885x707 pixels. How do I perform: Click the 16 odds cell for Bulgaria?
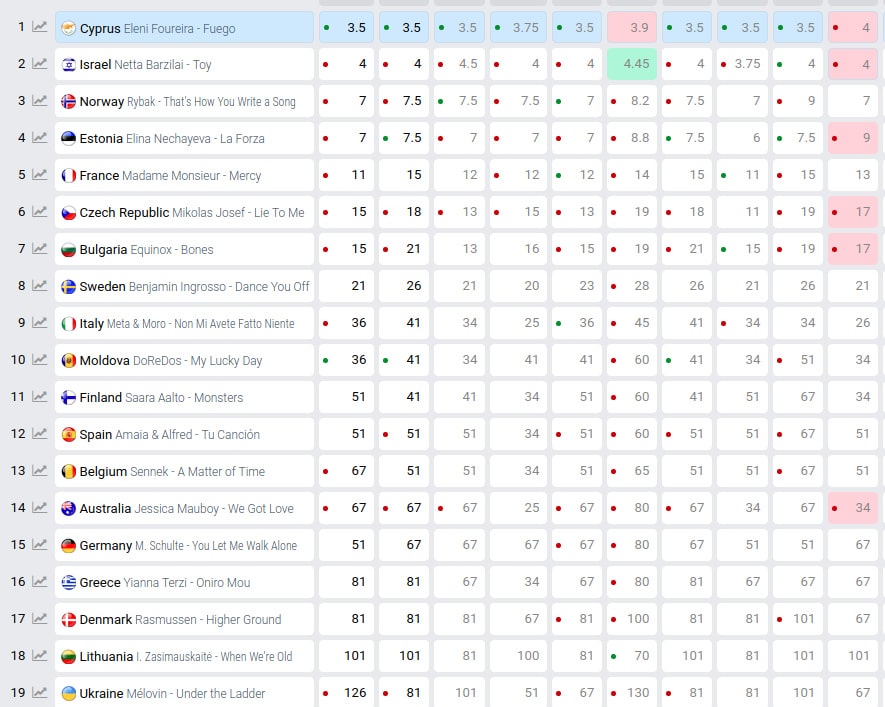518,249
